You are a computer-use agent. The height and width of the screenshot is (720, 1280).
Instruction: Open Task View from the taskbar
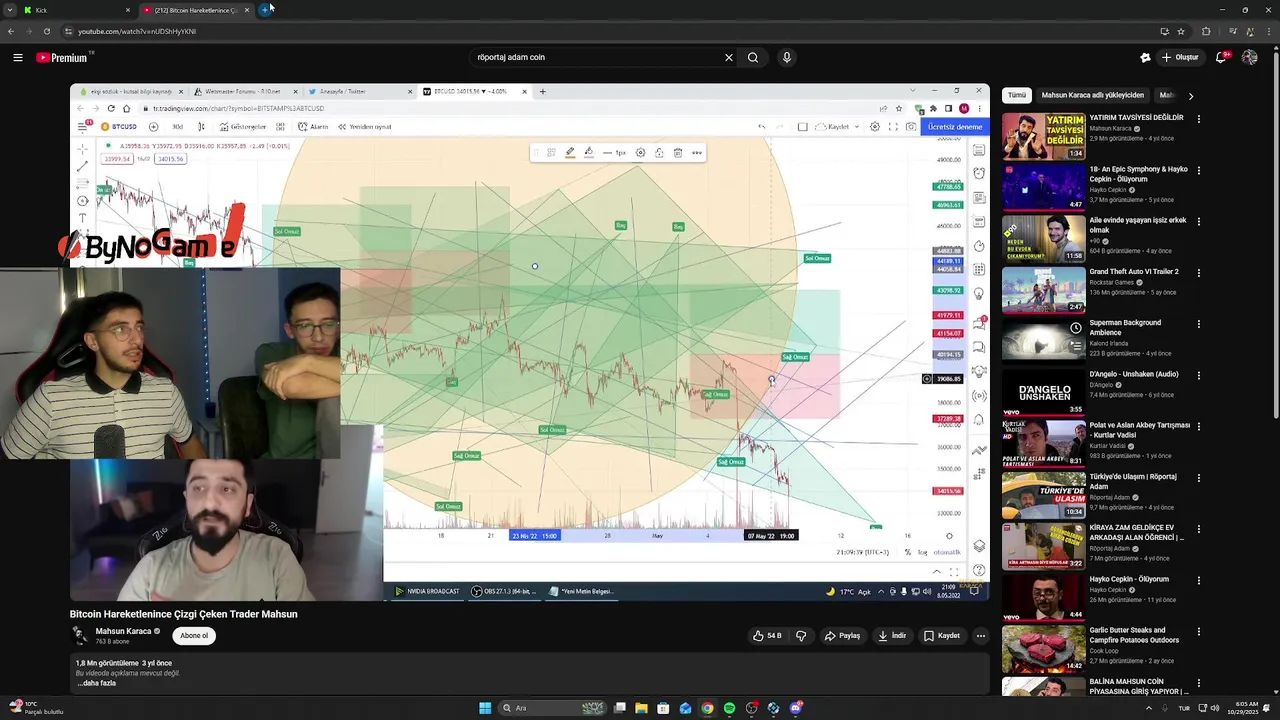620,708
